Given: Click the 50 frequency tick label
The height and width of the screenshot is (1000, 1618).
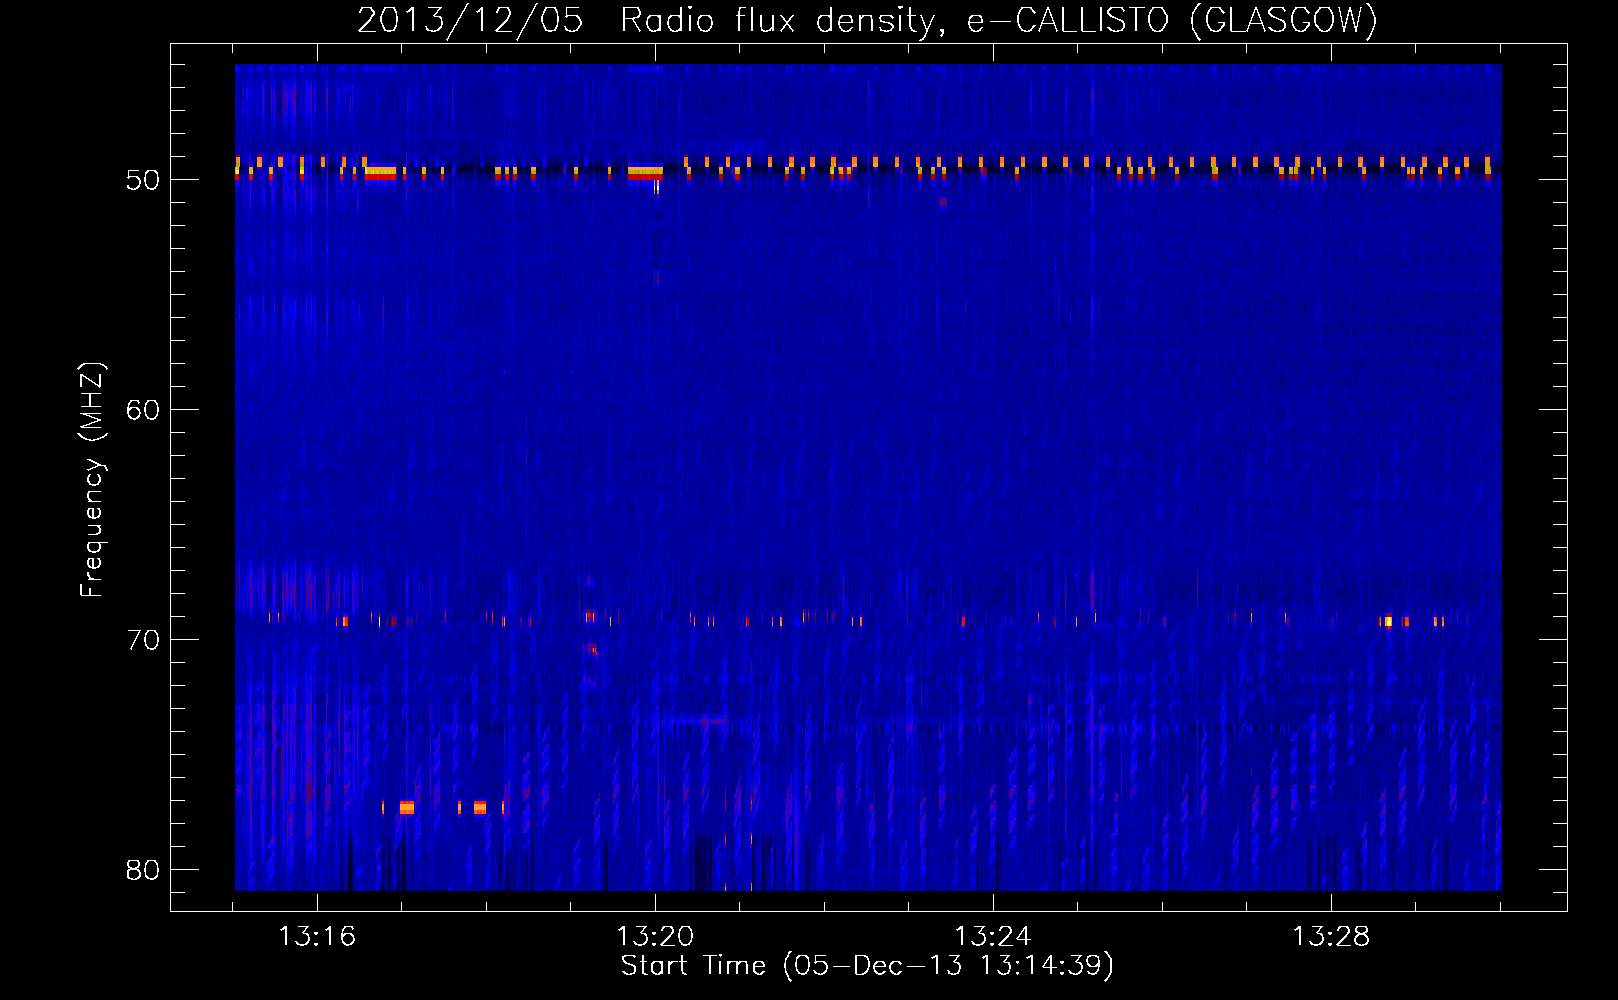Looking at the screenshot, I should tap(144, 180).
